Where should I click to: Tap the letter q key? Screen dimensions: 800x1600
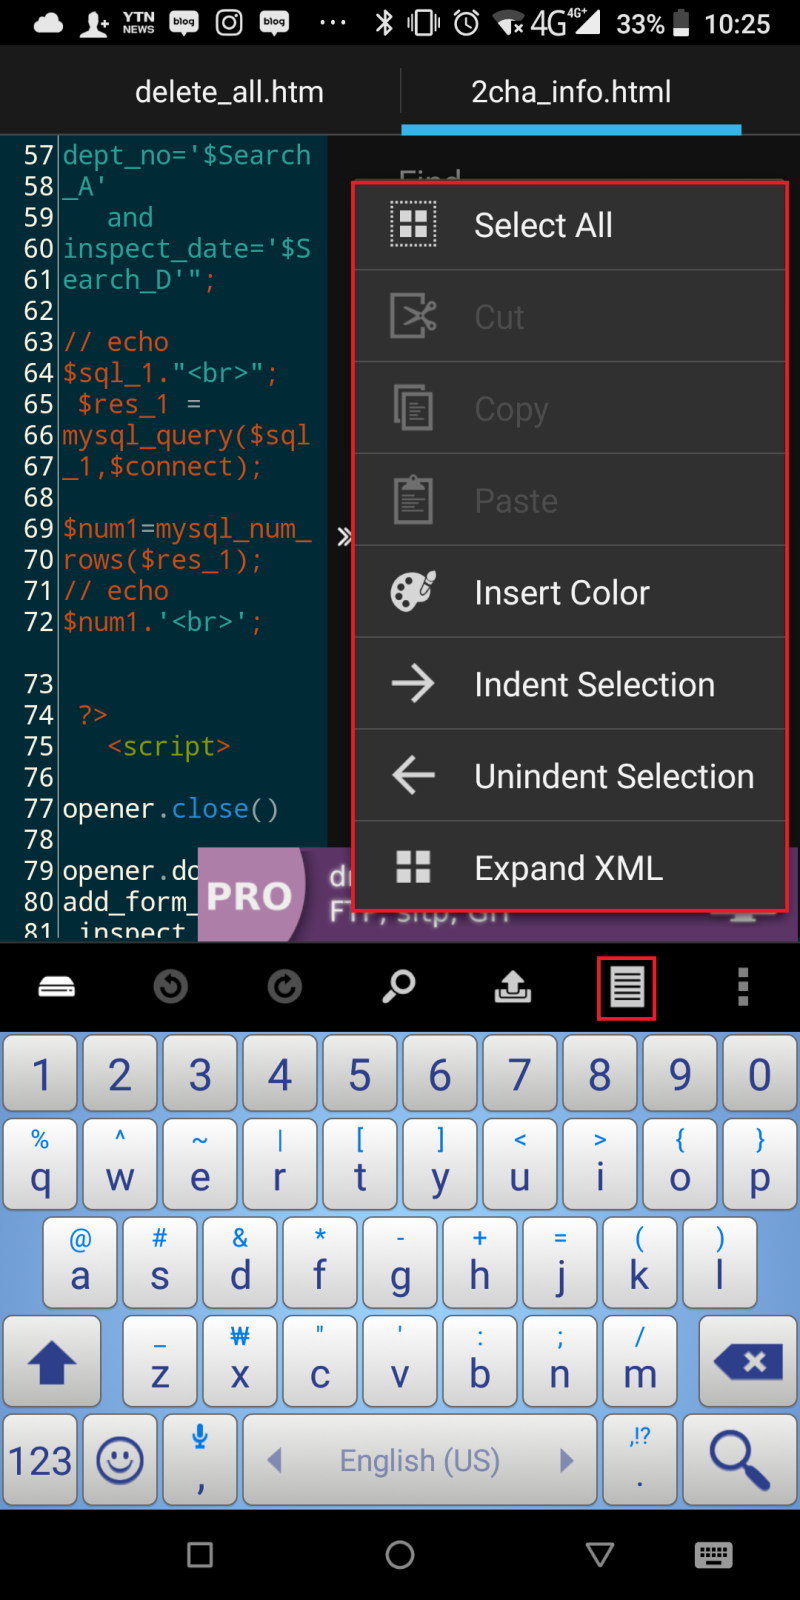40,1165
